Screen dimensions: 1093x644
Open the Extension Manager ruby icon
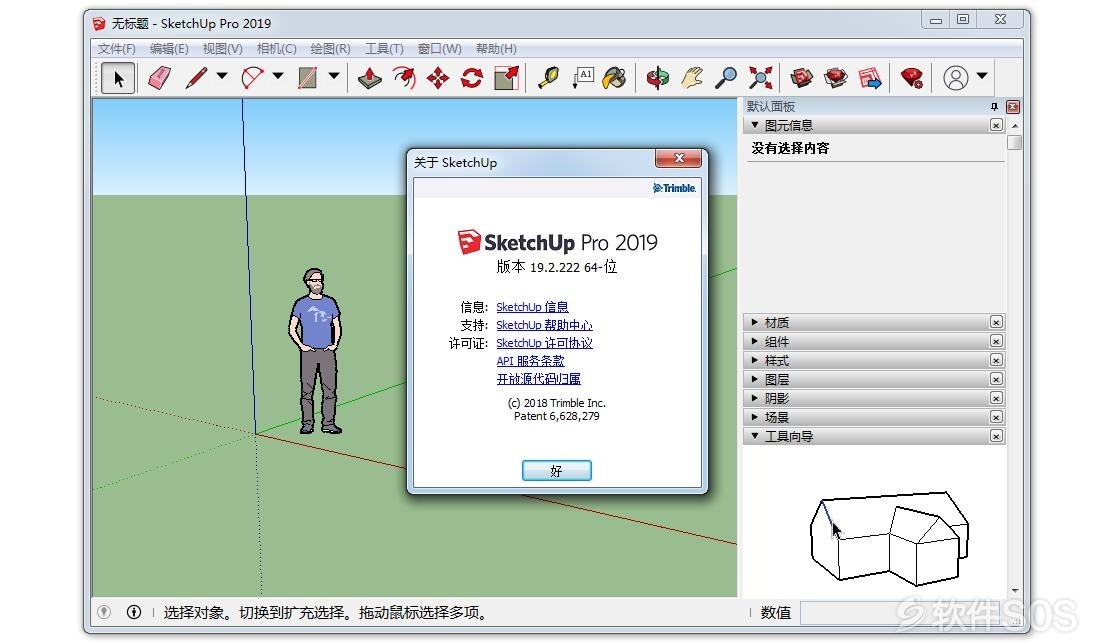[912, 77]
